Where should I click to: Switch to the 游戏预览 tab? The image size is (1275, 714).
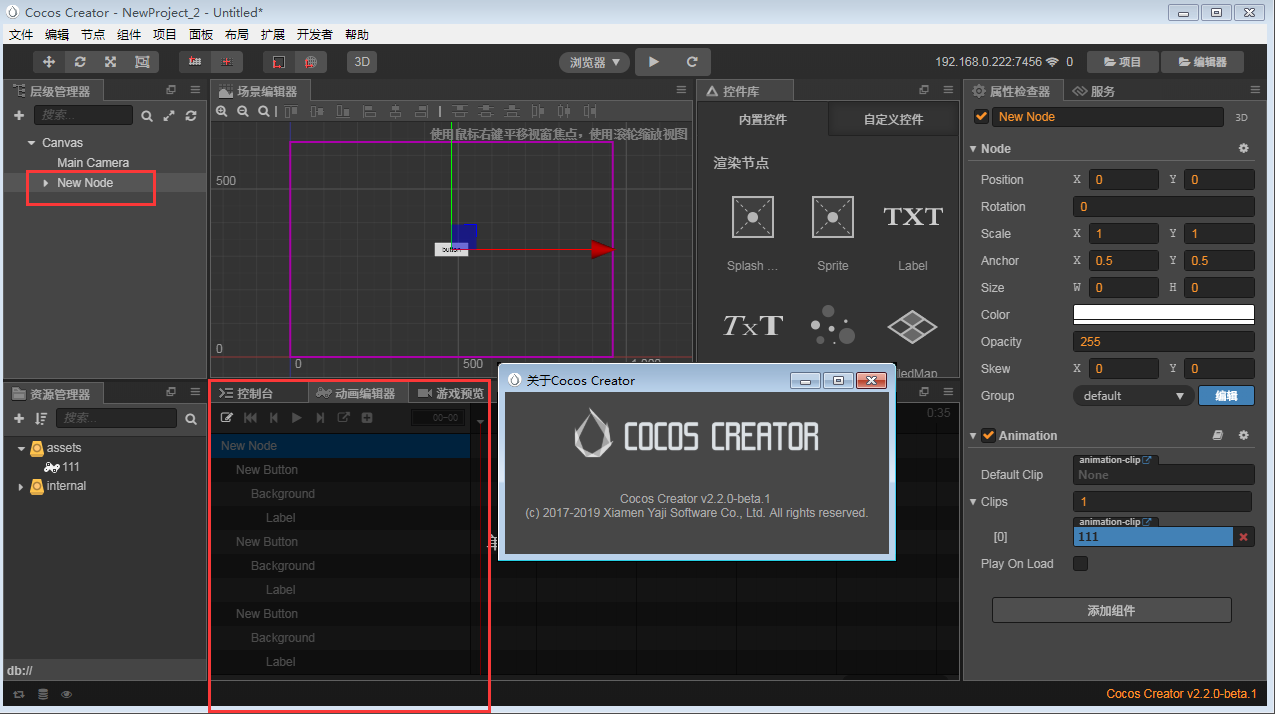(452, 393)
